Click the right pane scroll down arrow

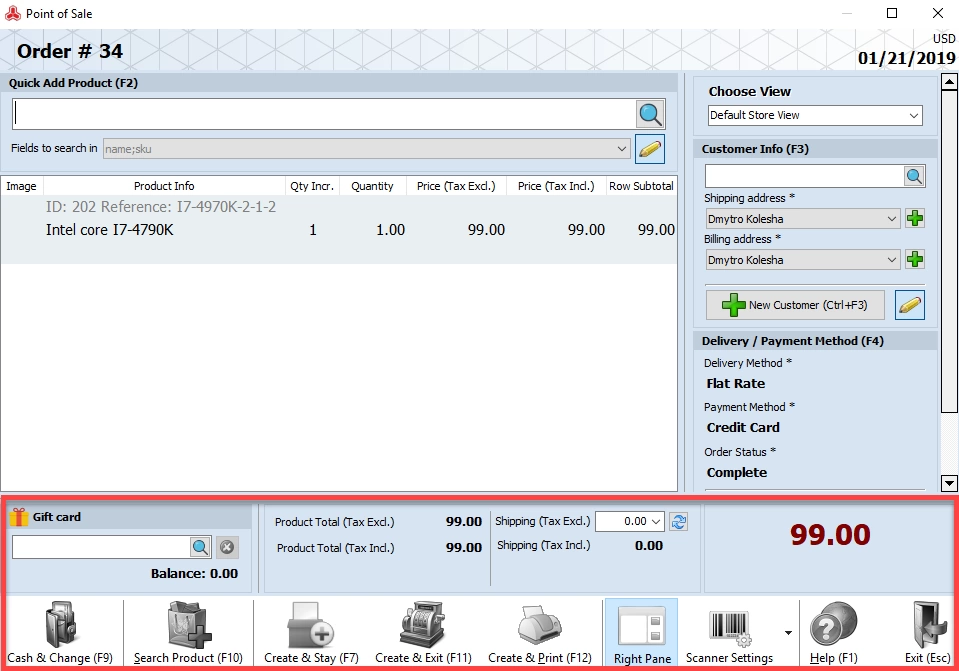coord(949,483)
